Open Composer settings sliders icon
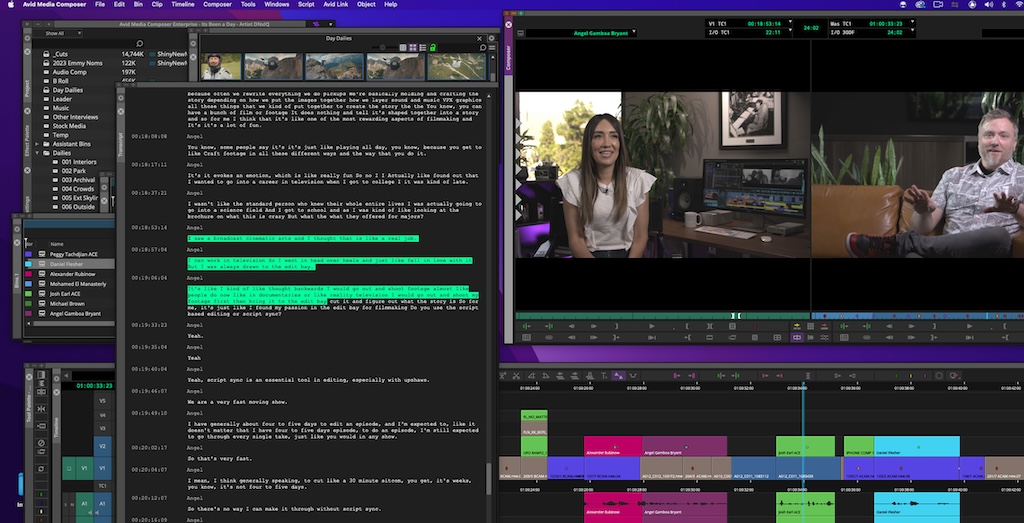Image resolution: width=1024 pixels, height=523 pixels. pyautogui.click(x=825, y=338)
